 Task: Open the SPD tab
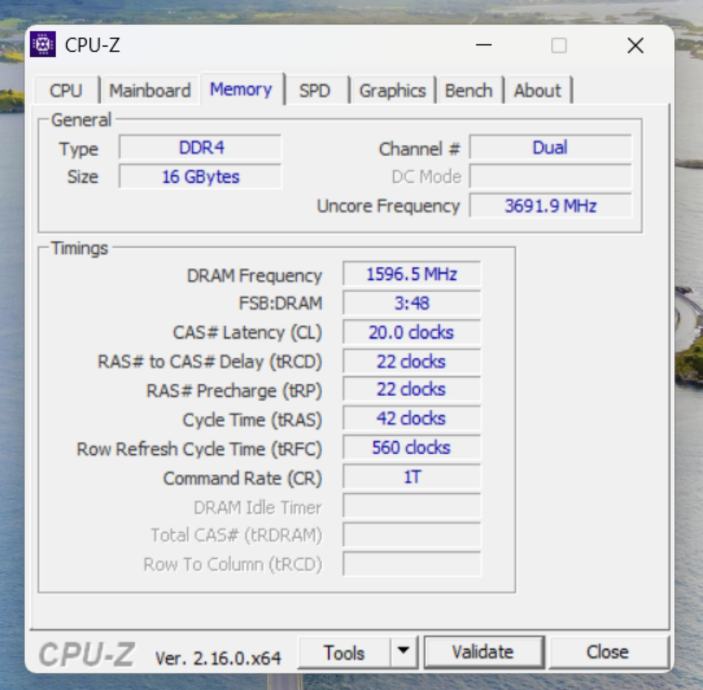coord(315,91)
